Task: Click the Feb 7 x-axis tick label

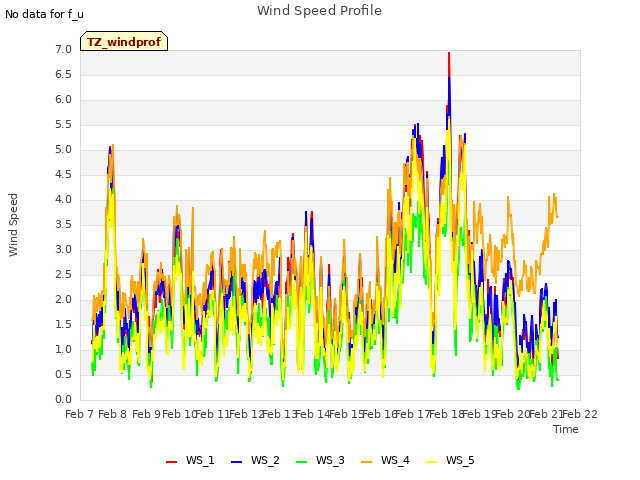Action: click(80, 414)
